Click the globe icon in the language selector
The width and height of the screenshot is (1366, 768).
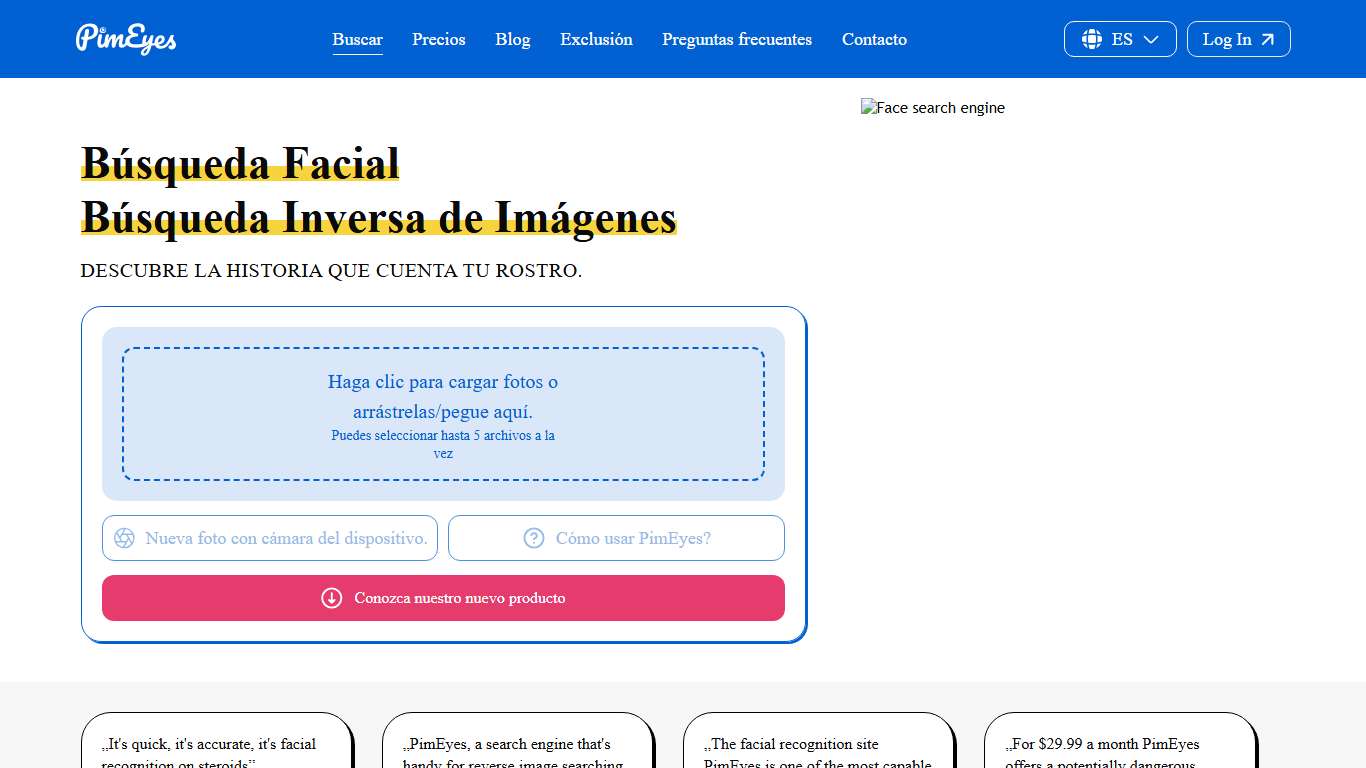coord(1093,39)
